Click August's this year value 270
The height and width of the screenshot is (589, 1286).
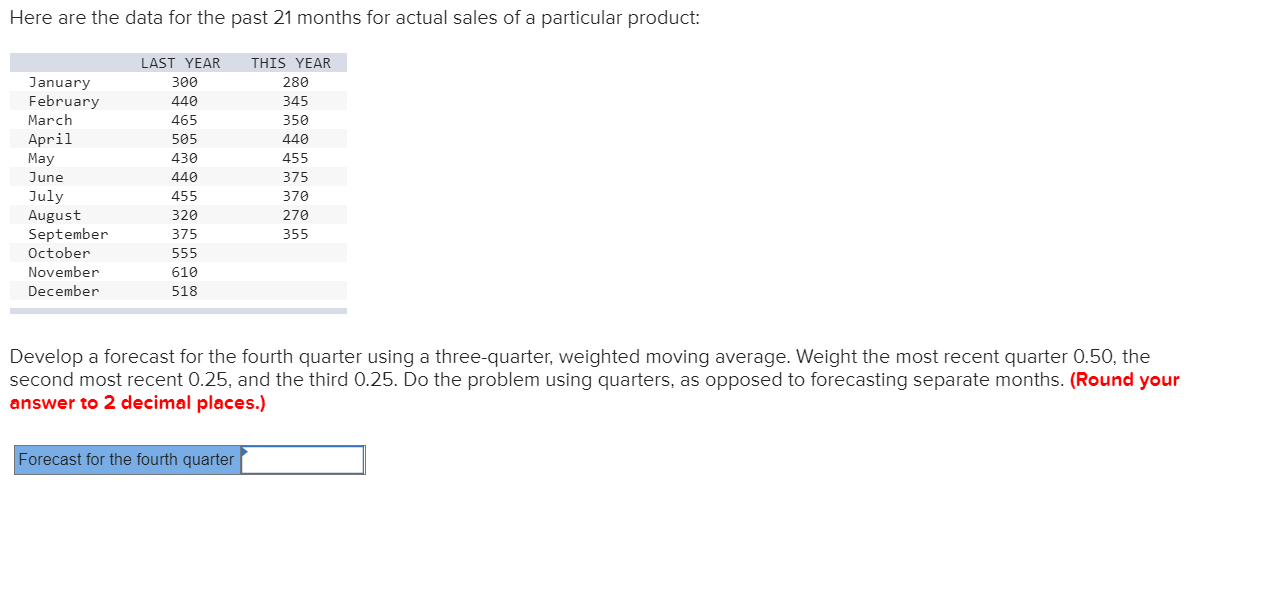click(x=295, y=215)
